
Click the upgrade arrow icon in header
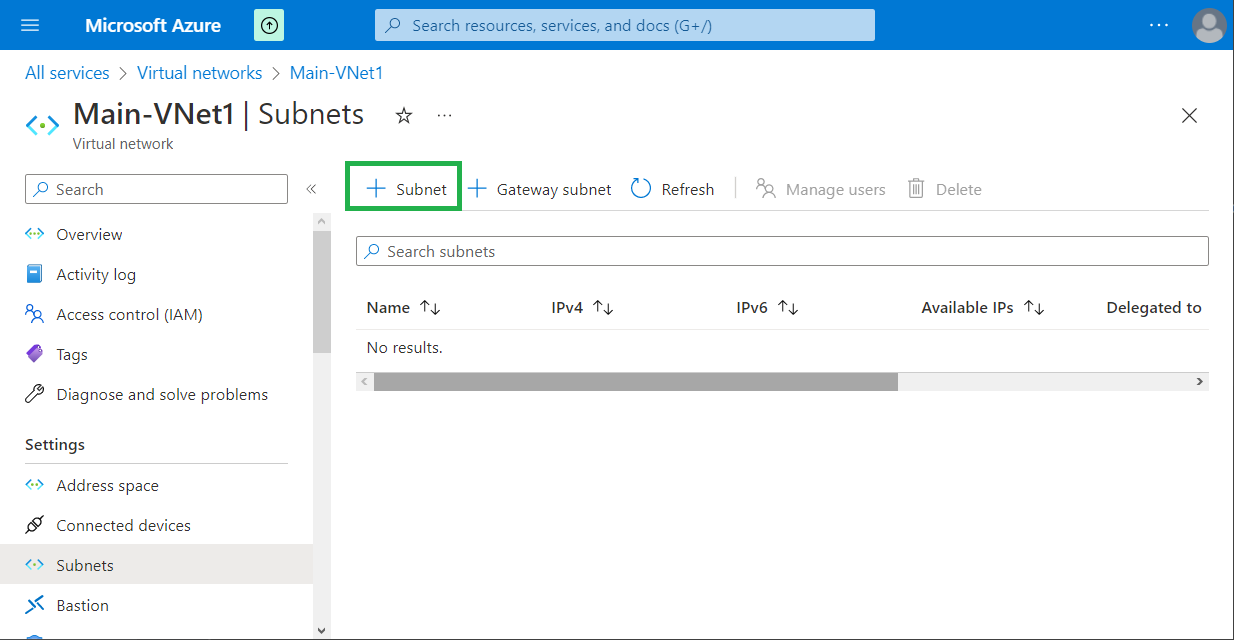click(x=269, y=25)
